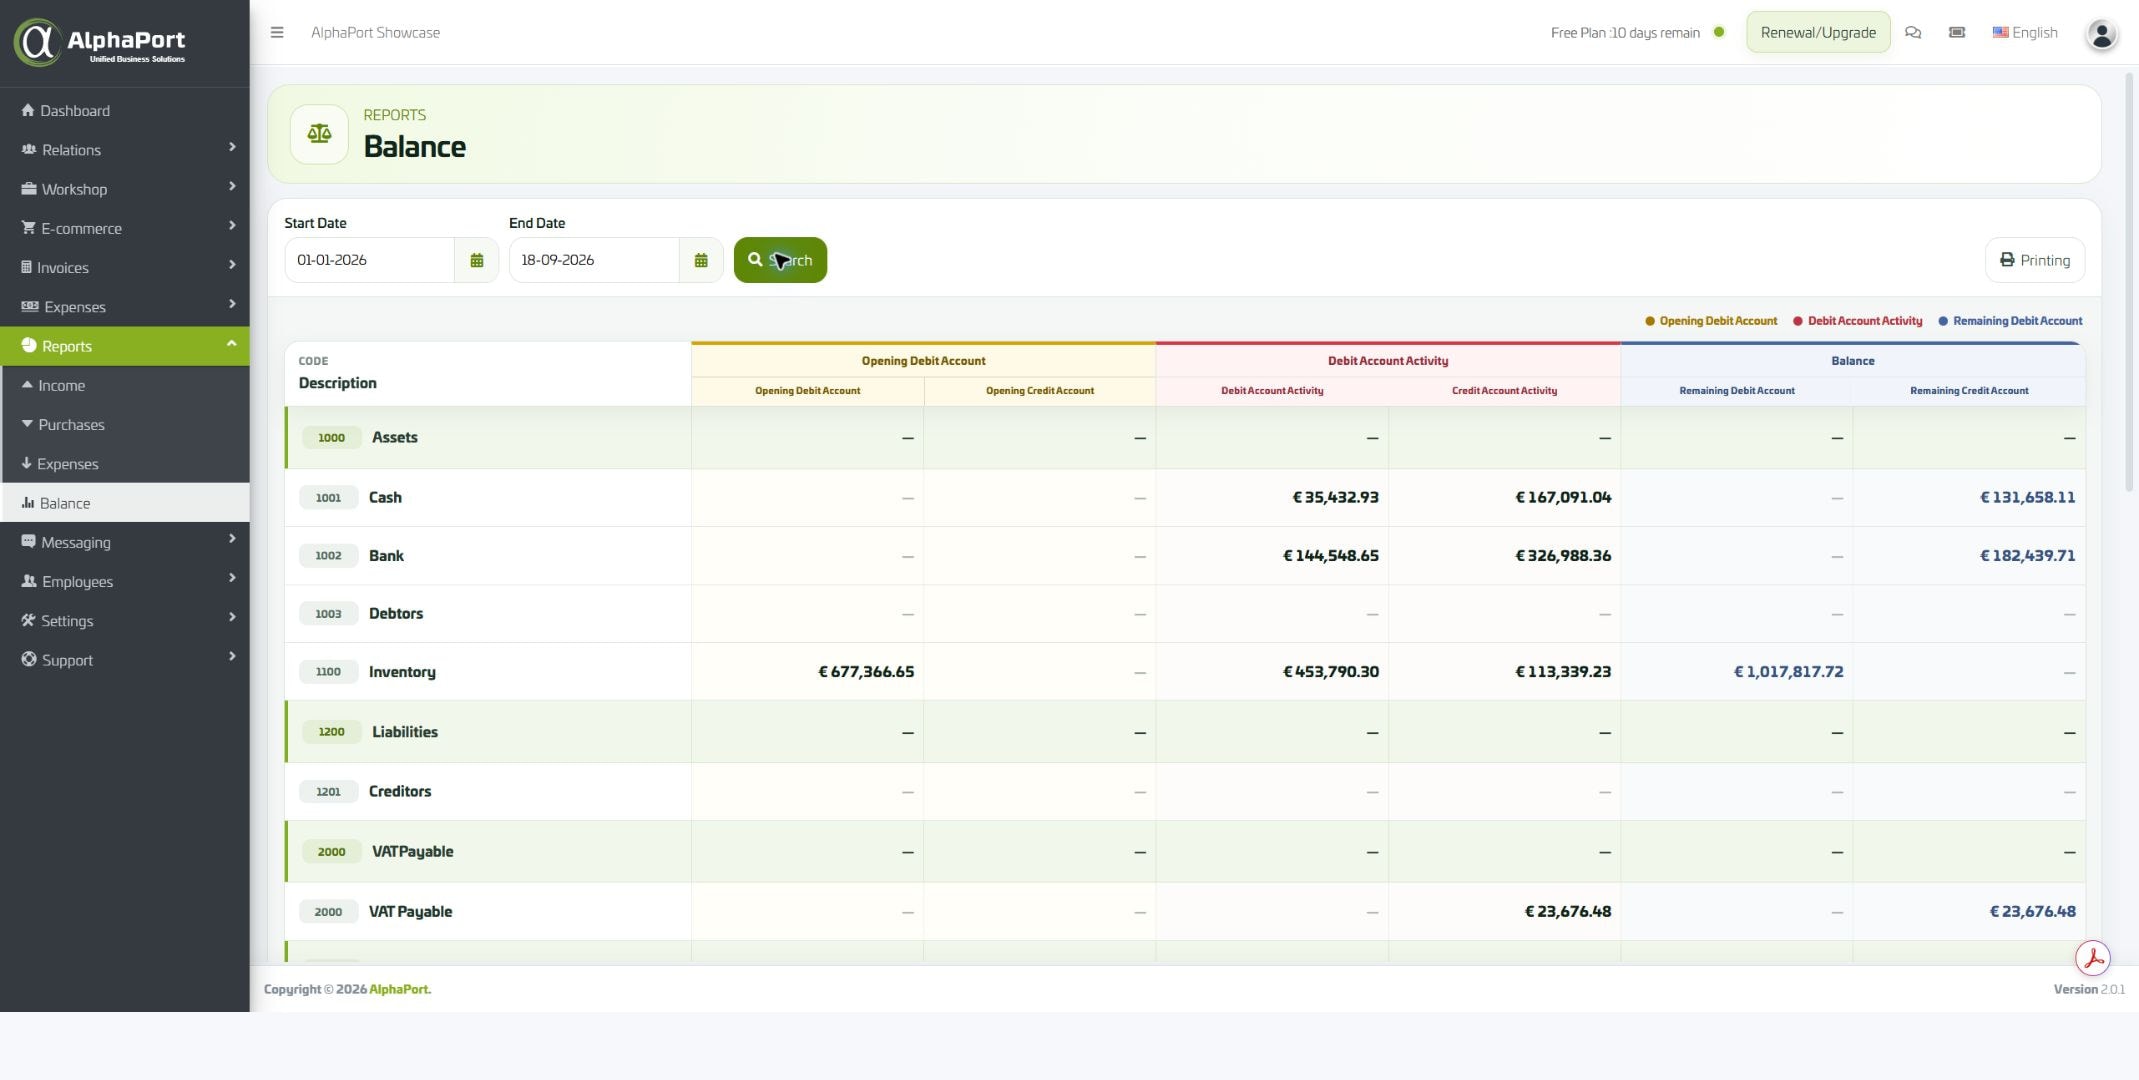Viewport: 2139px width, 1080px height.
Task: Expand the Messaging menu
Action: (125, 542)
